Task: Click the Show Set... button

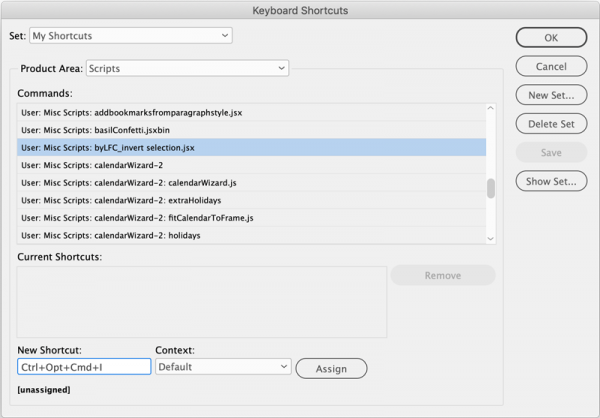Action: pyautogui.click(x=550, y=182)
